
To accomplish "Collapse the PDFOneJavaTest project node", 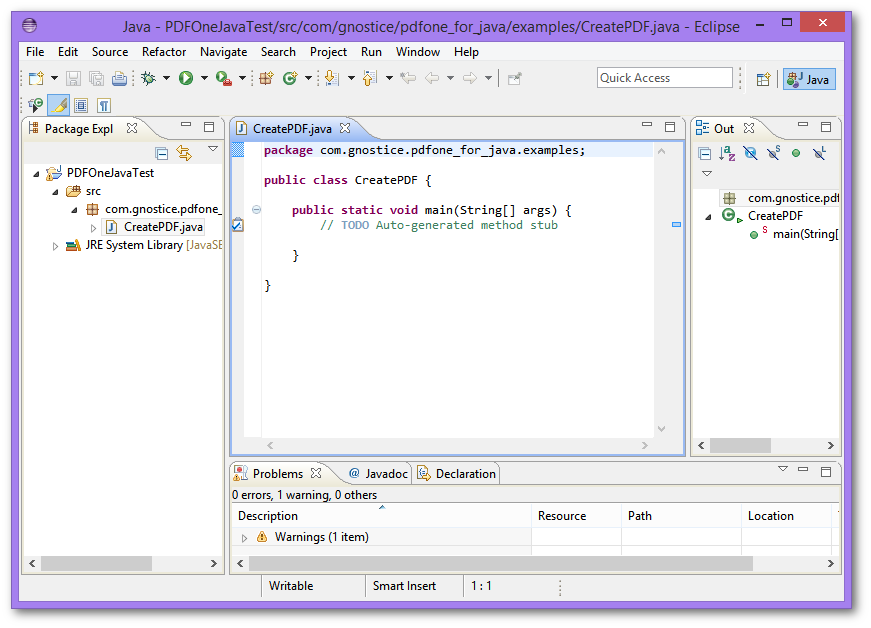I will [x=37, y=174].
